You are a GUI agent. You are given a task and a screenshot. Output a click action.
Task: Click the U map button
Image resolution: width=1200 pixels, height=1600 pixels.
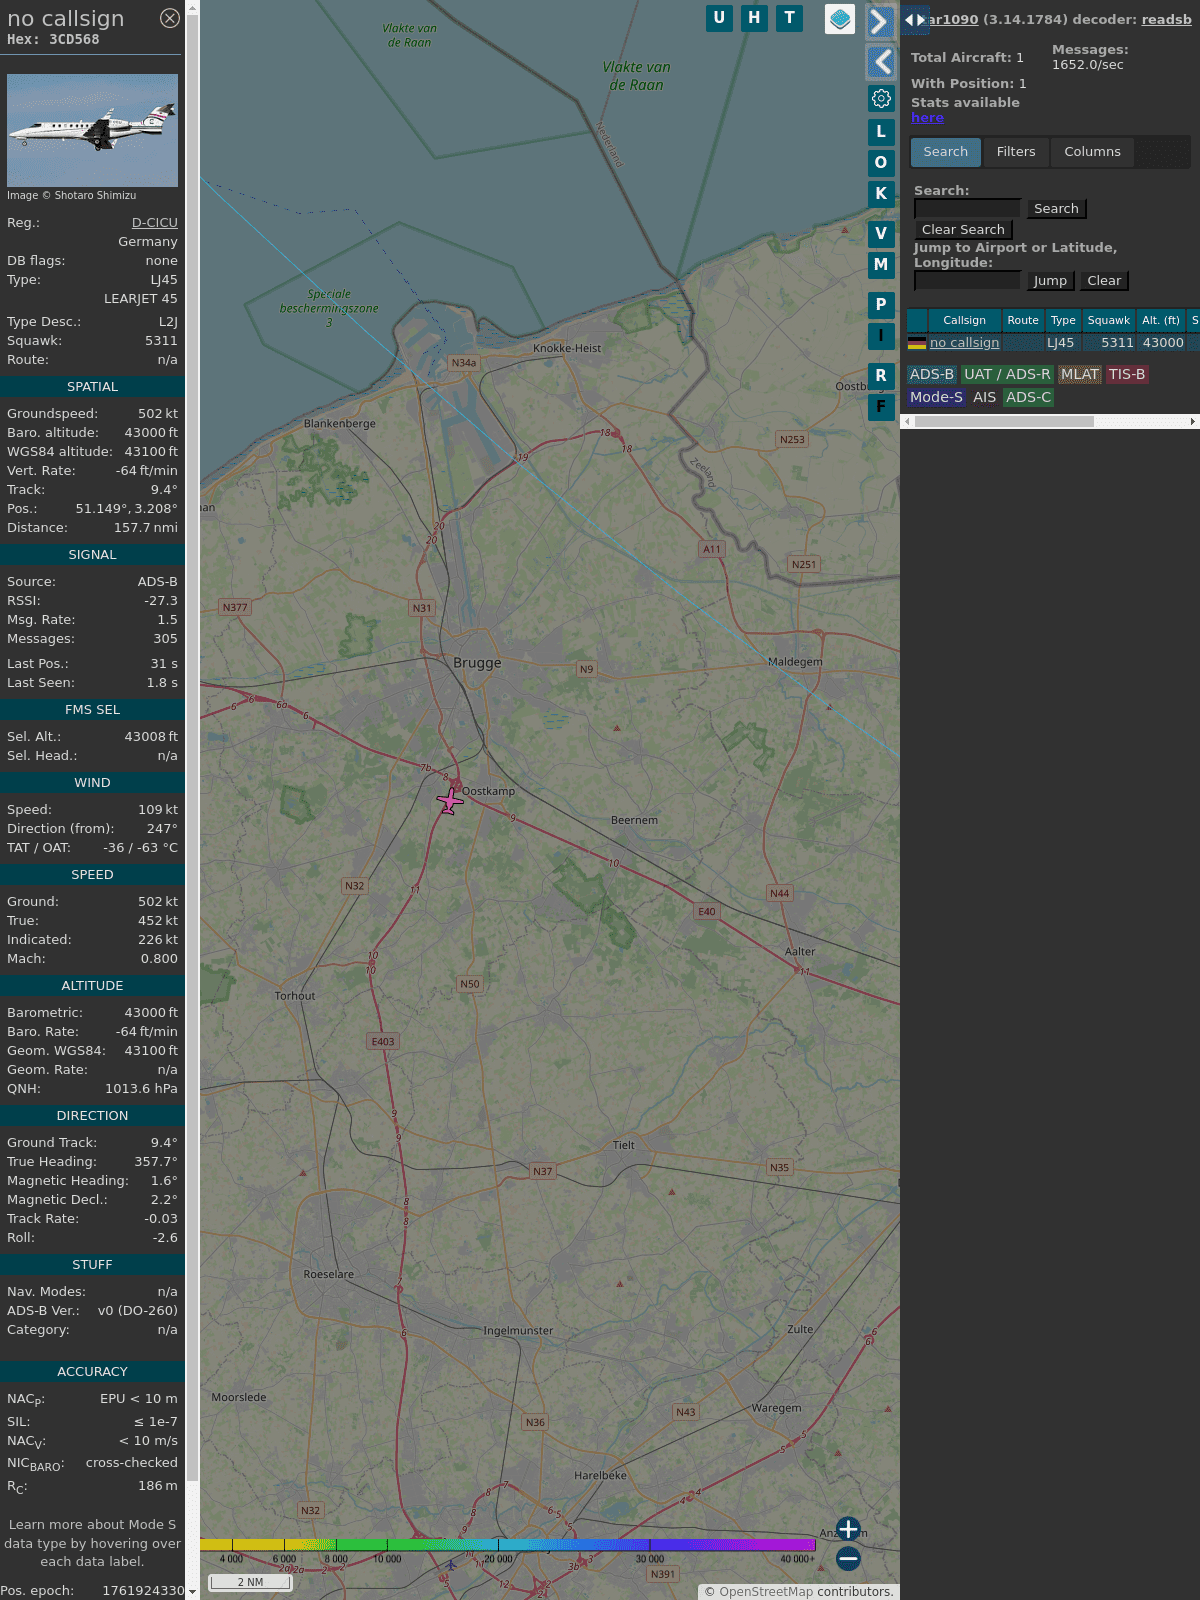[719, 18]
